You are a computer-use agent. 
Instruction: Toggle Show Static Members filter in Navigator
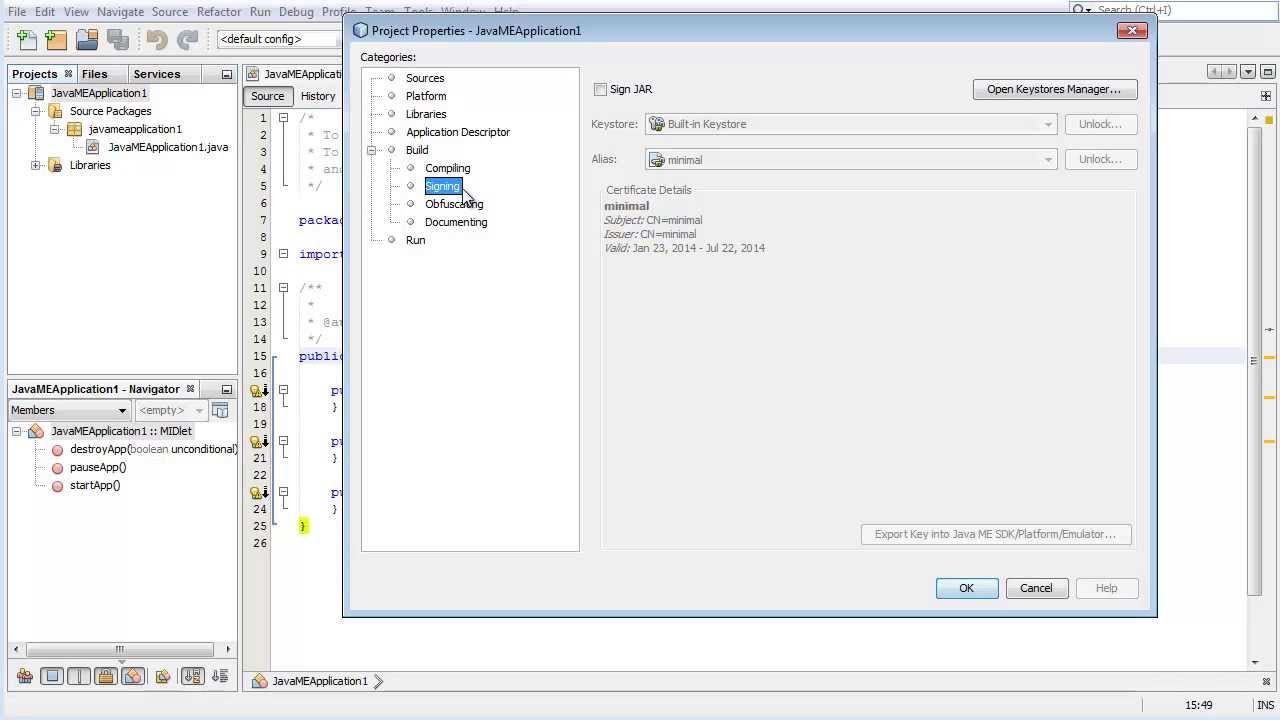pyautogui.click(x=79, y=676)
